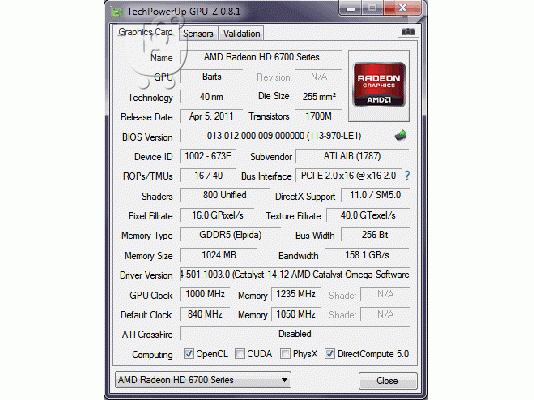Click the GPU Clock value 1000 MHz
Image resolution: width=534 pixels, height=400 pixels.
205,294
